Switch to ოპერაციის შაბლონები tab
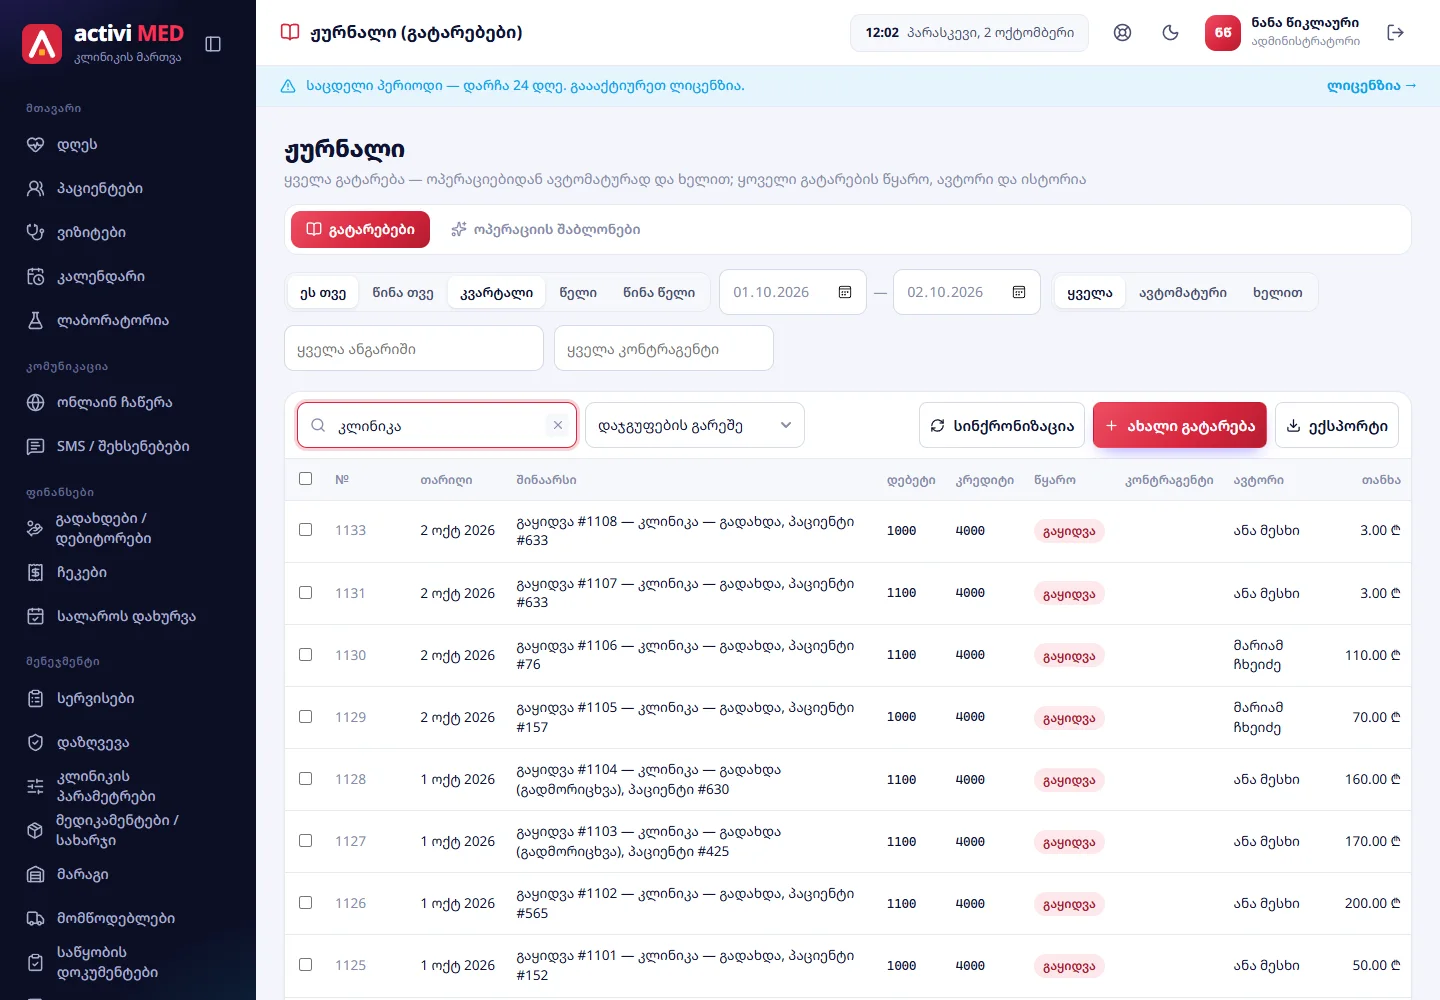Image resolution: width=1440 pixels, height=1000 pixels. click(545, 229)
